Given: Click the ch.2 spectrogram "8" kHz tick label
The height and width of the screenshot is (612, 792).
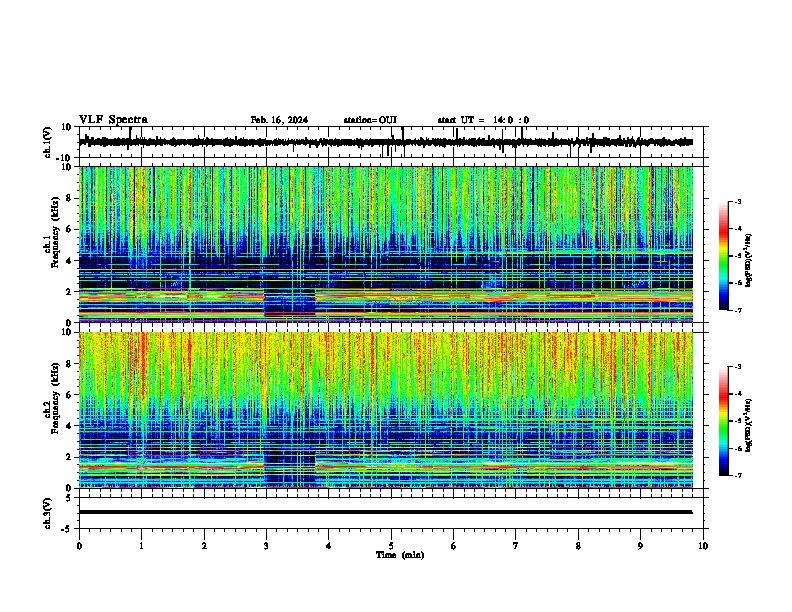Looking at the screenshot, I should 69,364.
